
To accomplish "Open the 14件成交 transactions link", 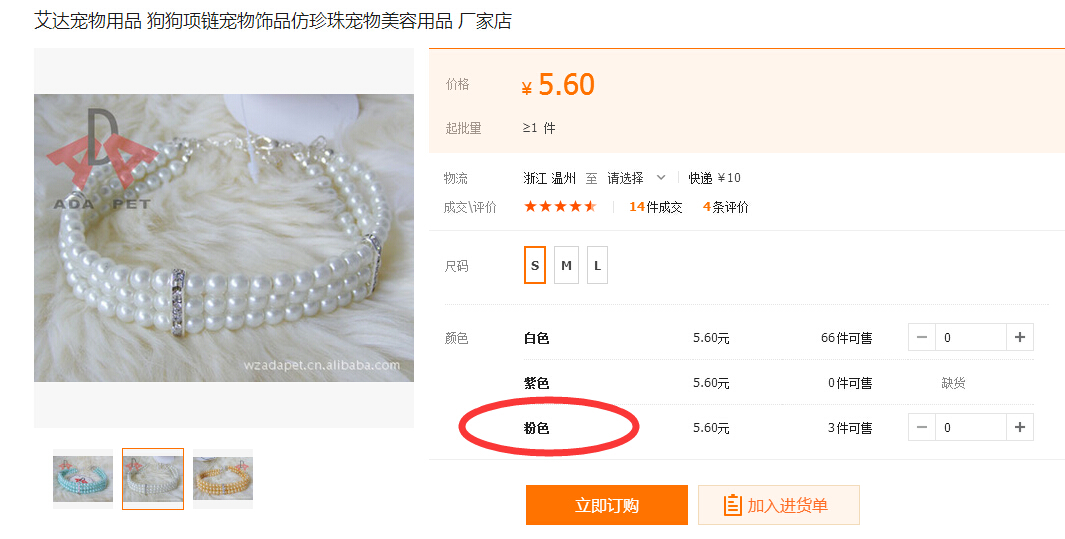I will pos(655,207).
